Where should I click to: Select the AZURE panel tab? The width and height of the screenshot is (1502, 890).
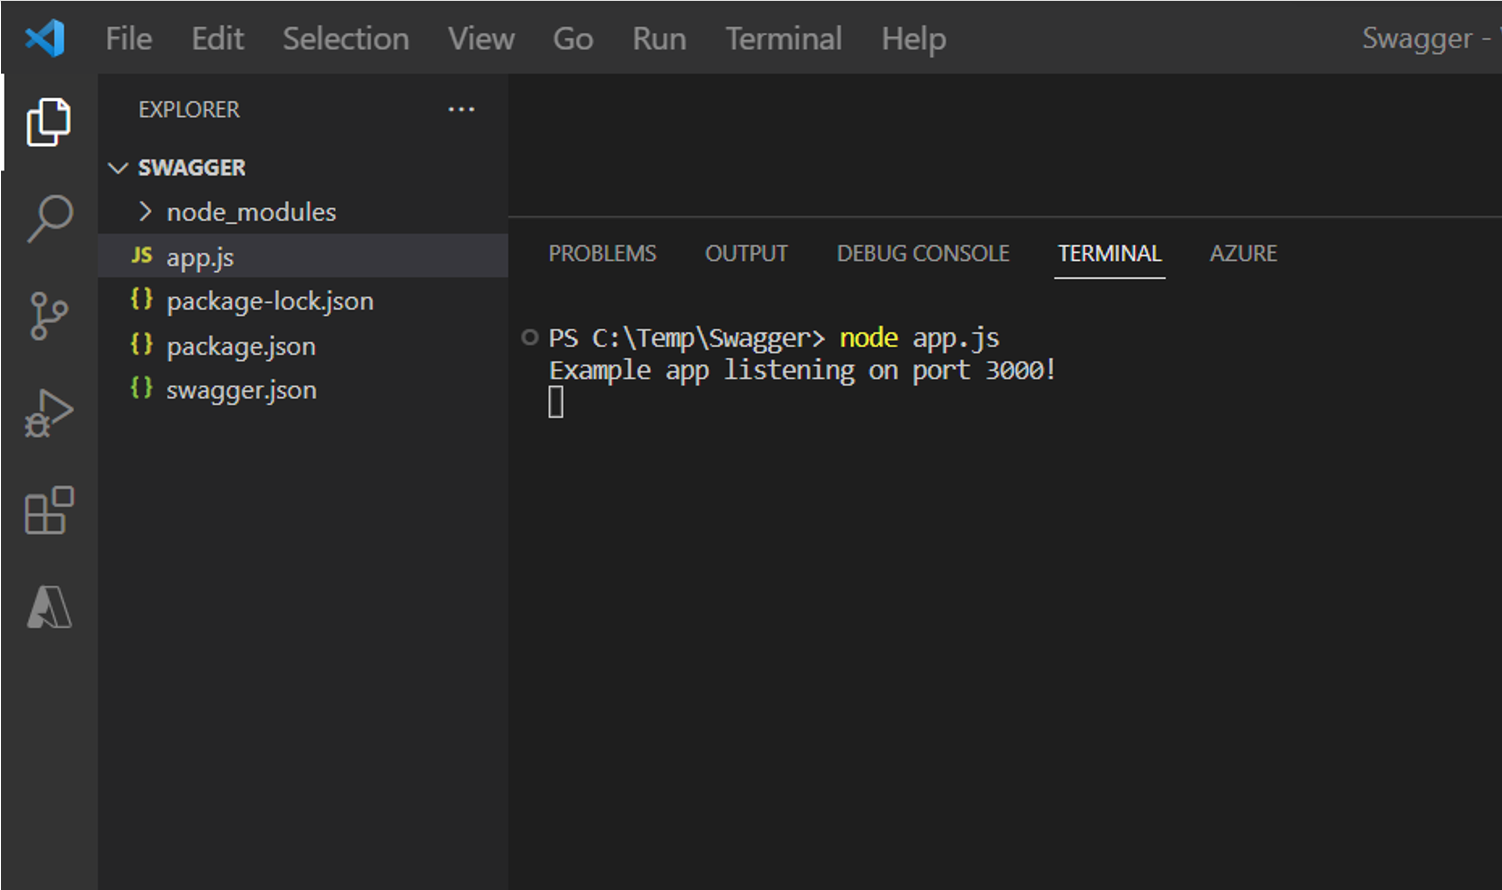[x=1243, y=253]
